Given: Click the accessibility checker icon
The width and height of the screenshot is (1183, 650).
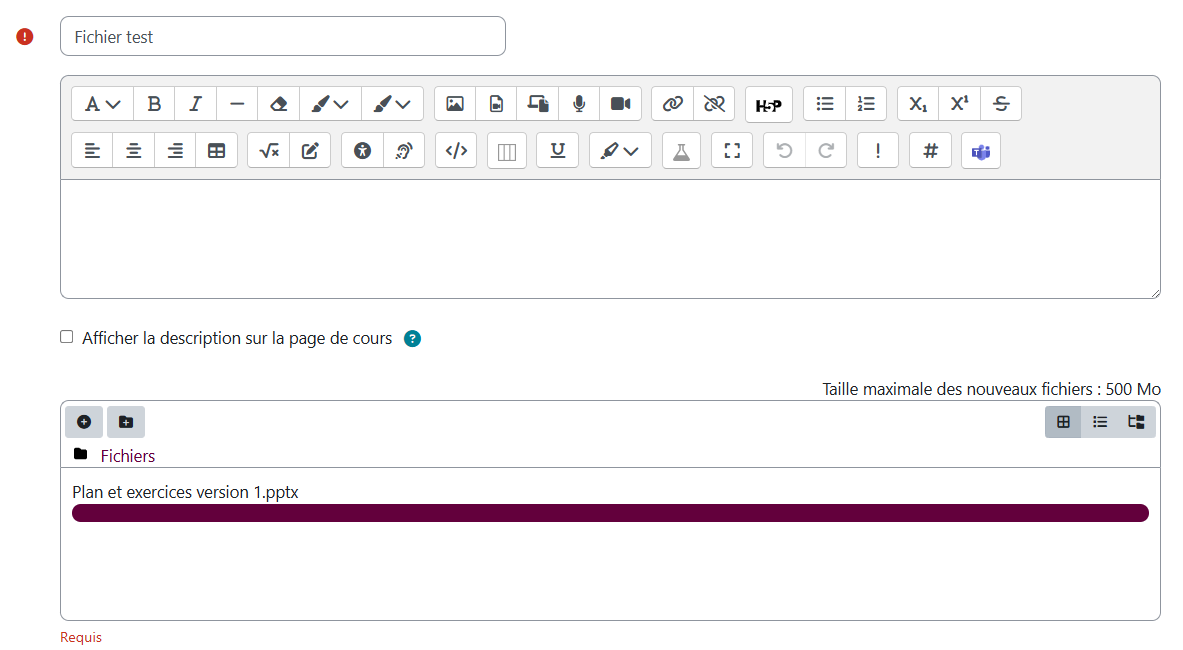Looking at the screenshot, I should pos(362,151).
